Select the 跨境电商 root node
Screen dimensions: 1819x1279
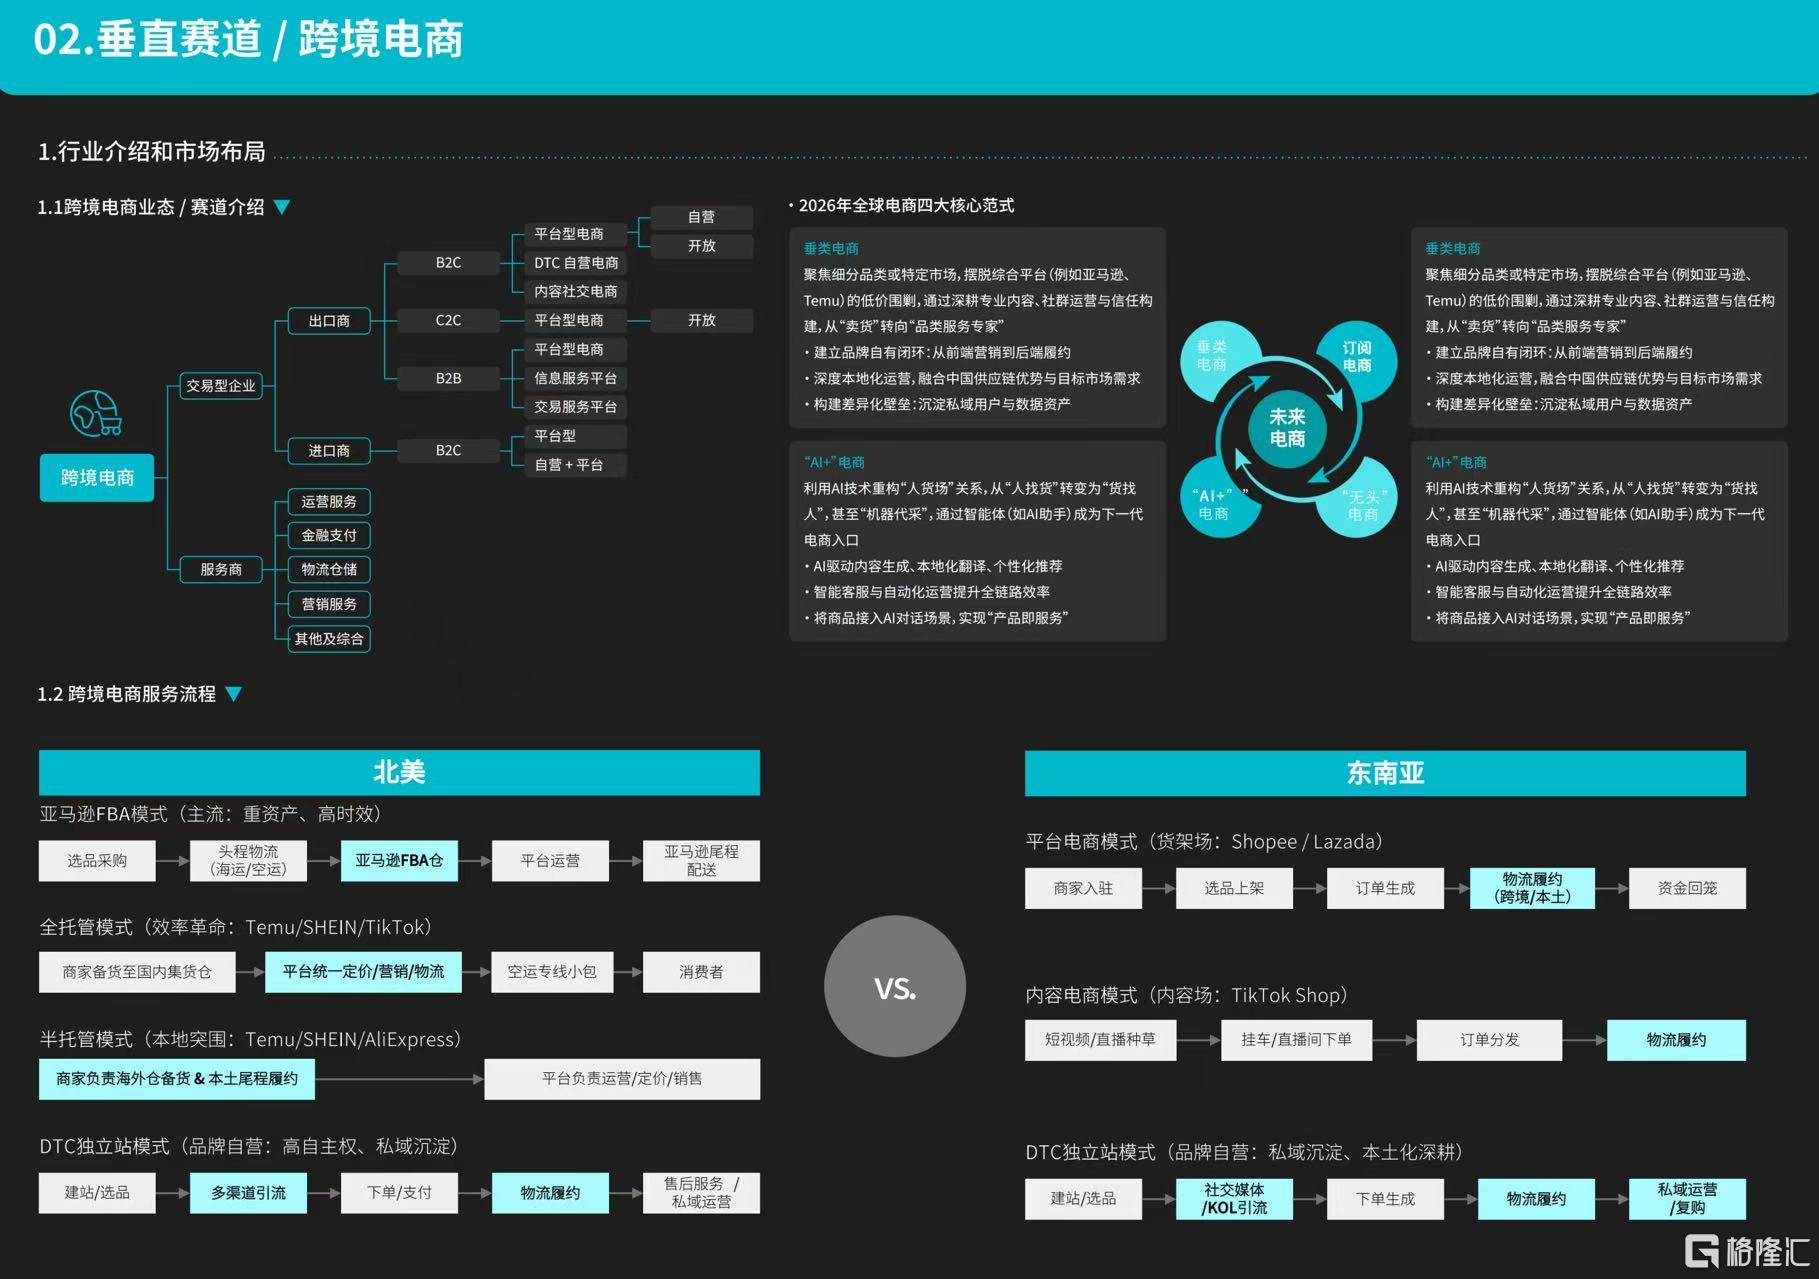[x=97, y=477]
